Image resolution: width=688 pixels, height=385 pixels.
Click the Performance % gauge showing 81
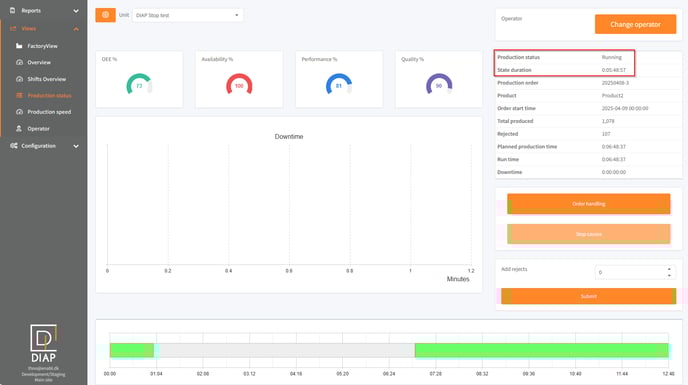coord(339,84)
